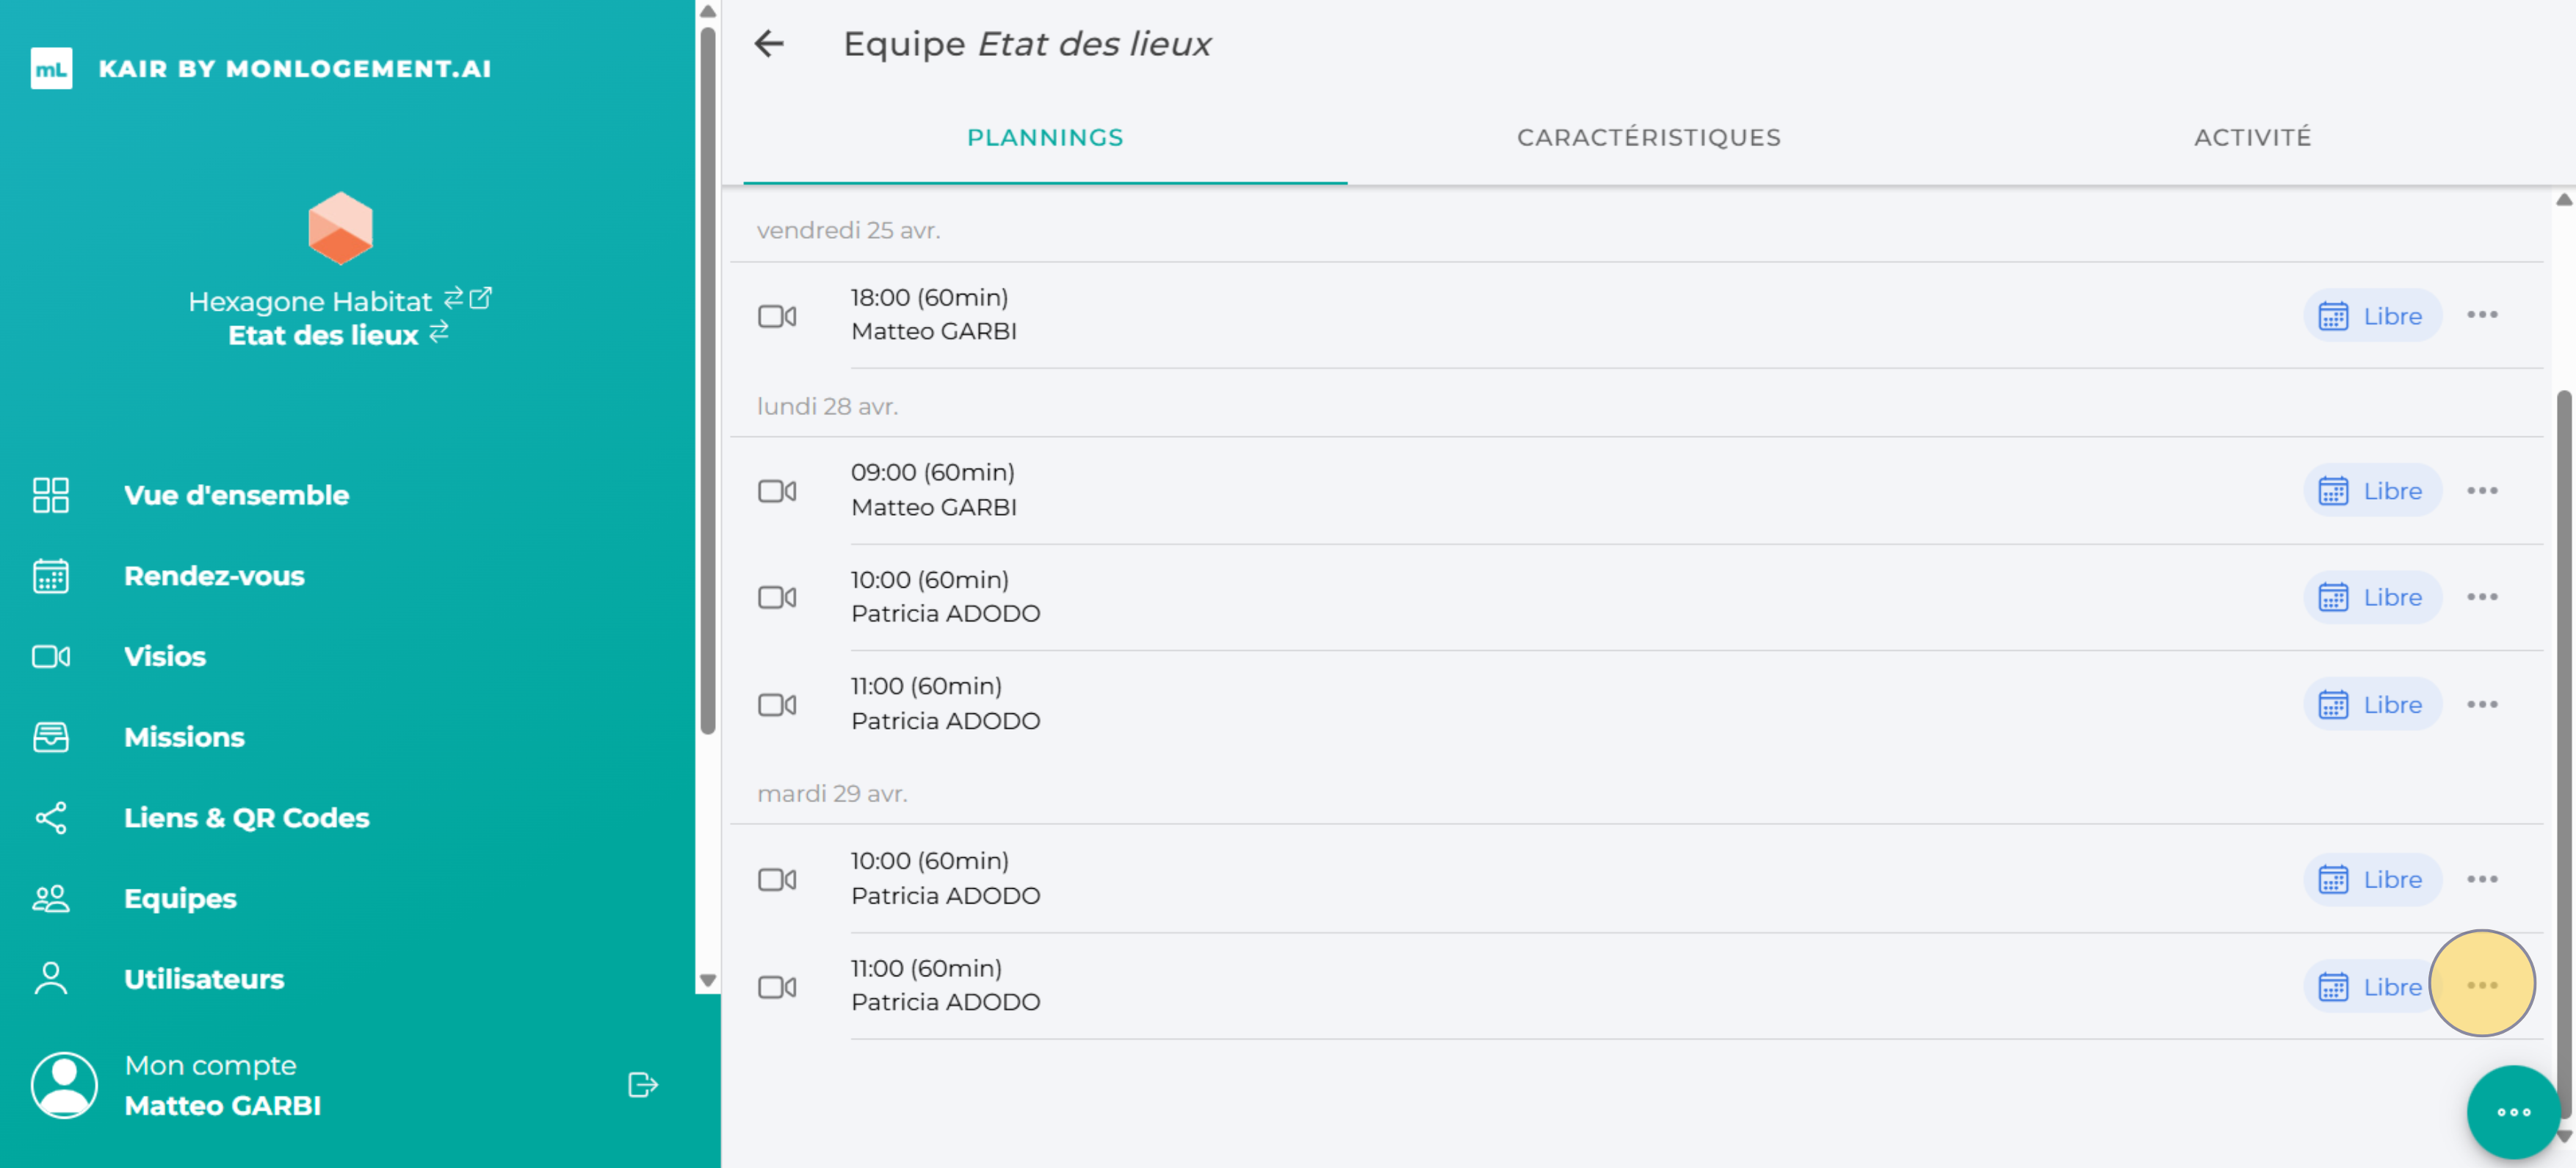This screenshot has height=1168, width=2576.
Task: Open the teal floating more-actions button
Action: [x=2512, y=1112]
